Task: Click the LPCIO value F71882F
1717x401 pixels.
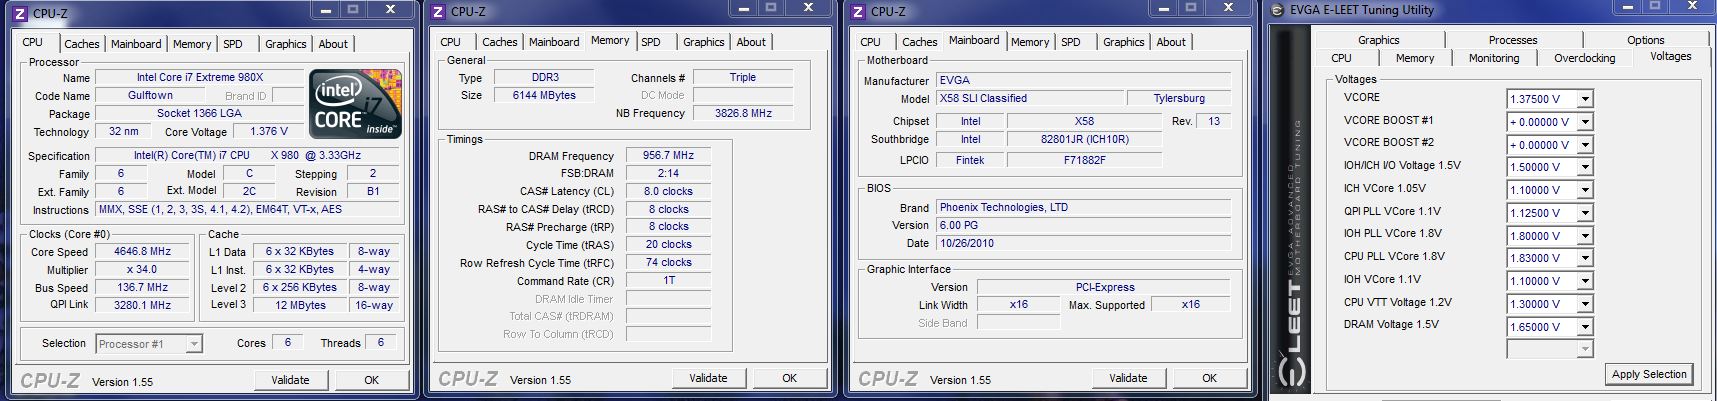Action: pyautogui.click(x=1084, y=160)
